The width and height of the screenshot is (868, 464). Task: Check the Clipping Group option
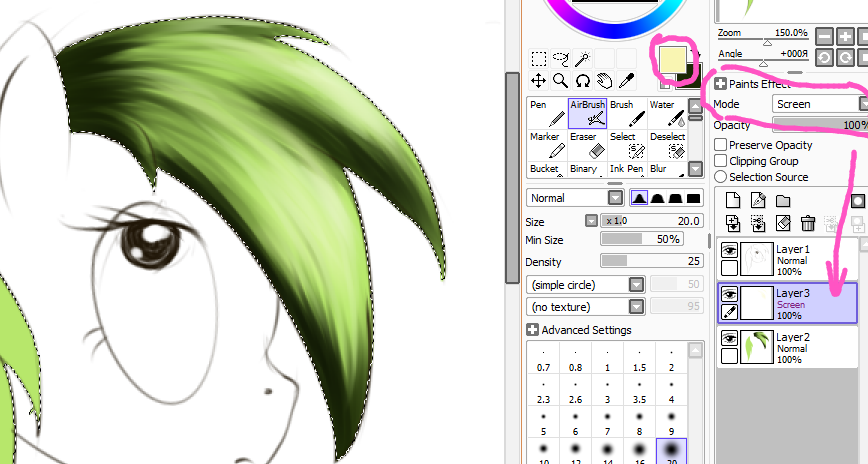720,161
